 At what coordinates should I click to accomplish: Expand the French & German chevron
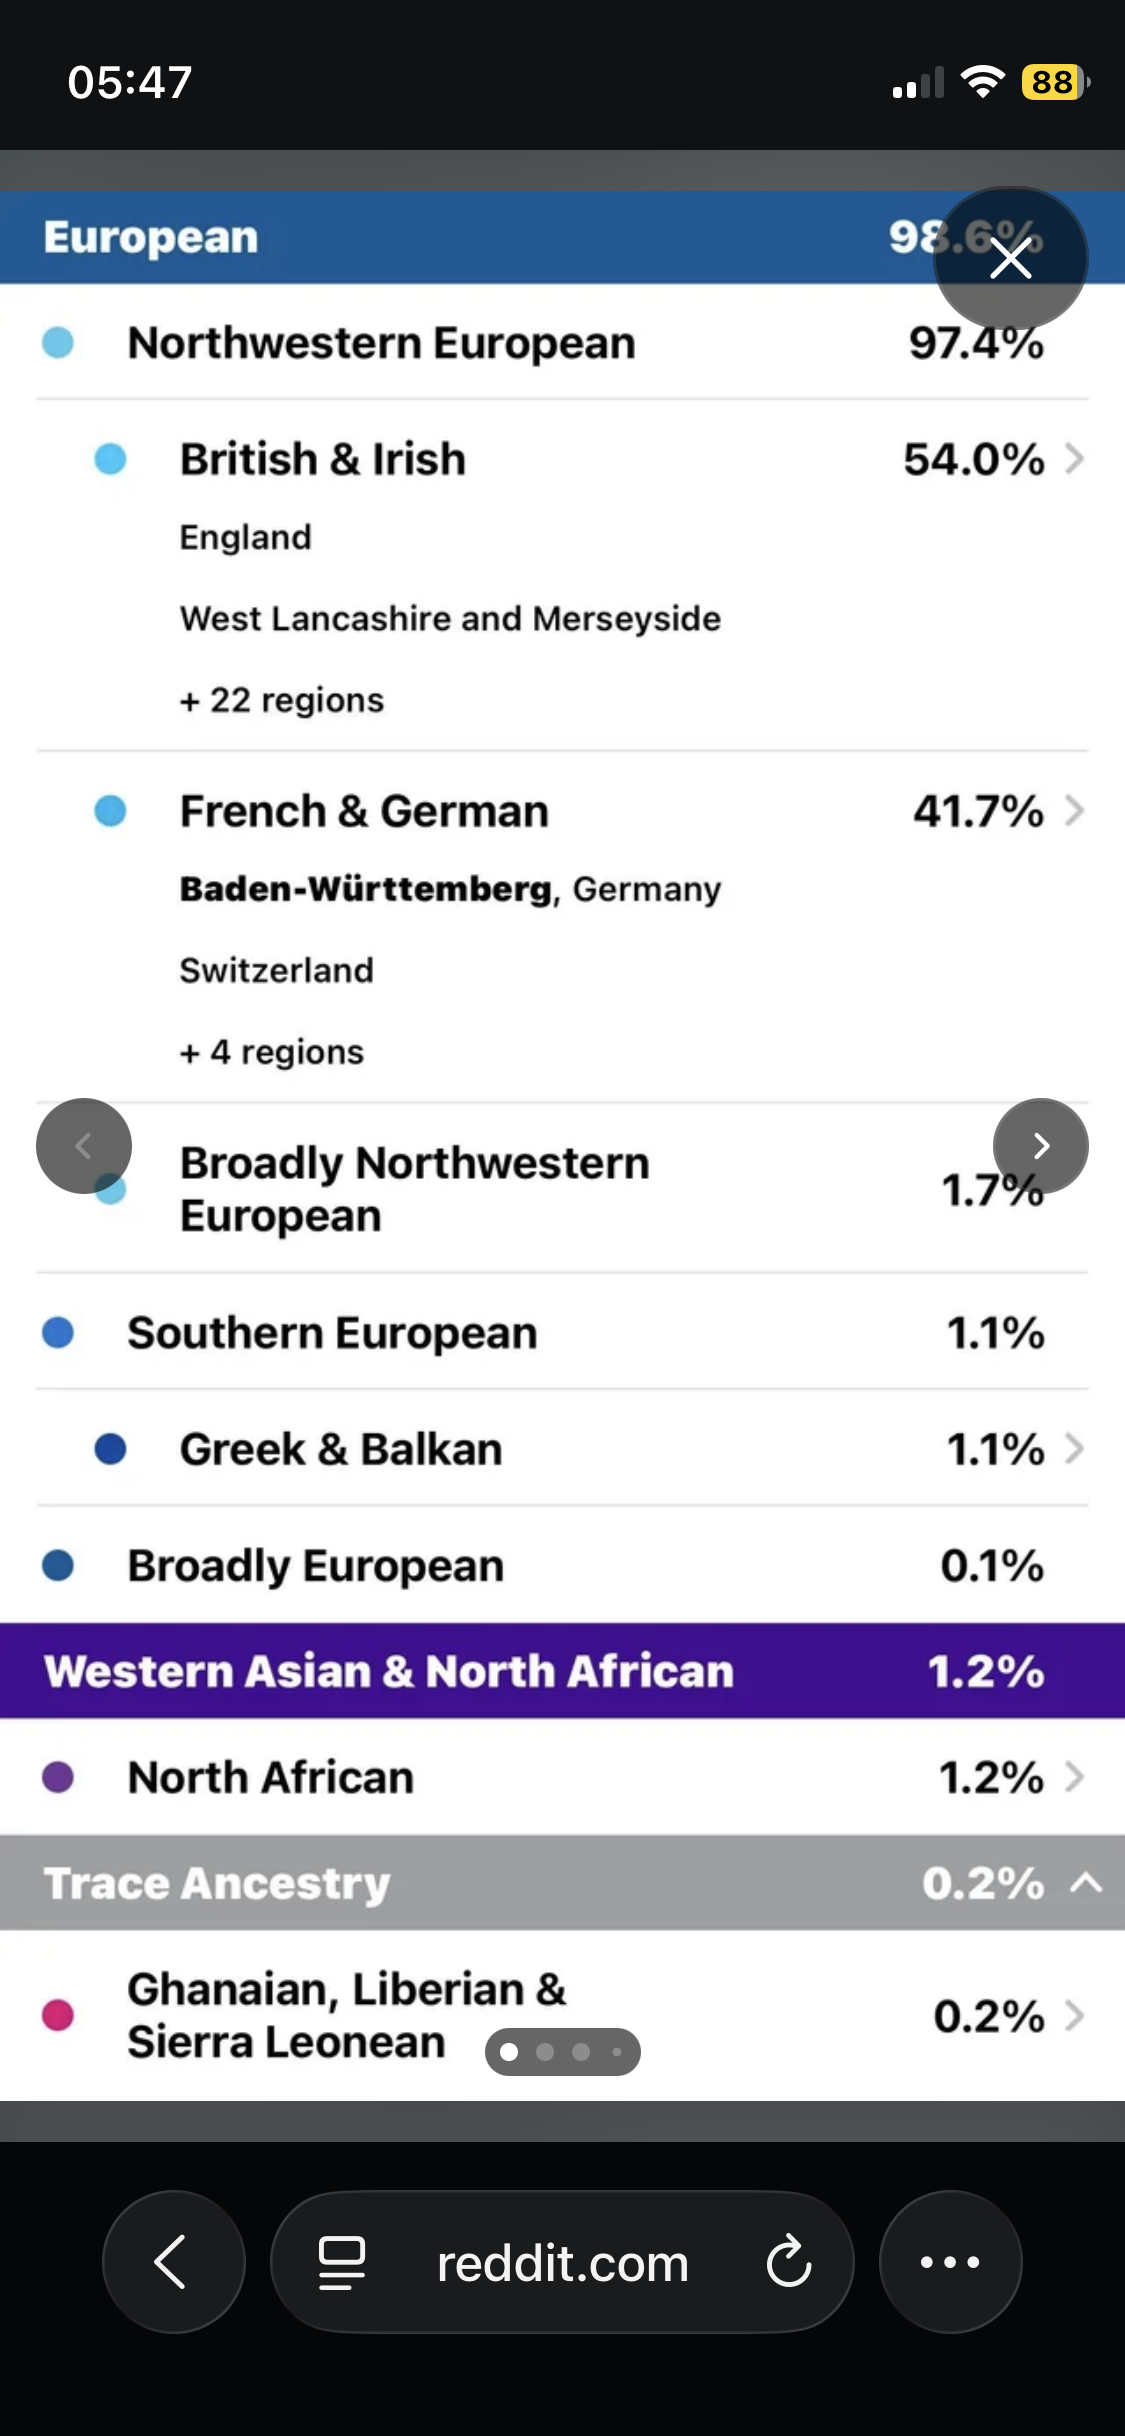coord(1075,811)
